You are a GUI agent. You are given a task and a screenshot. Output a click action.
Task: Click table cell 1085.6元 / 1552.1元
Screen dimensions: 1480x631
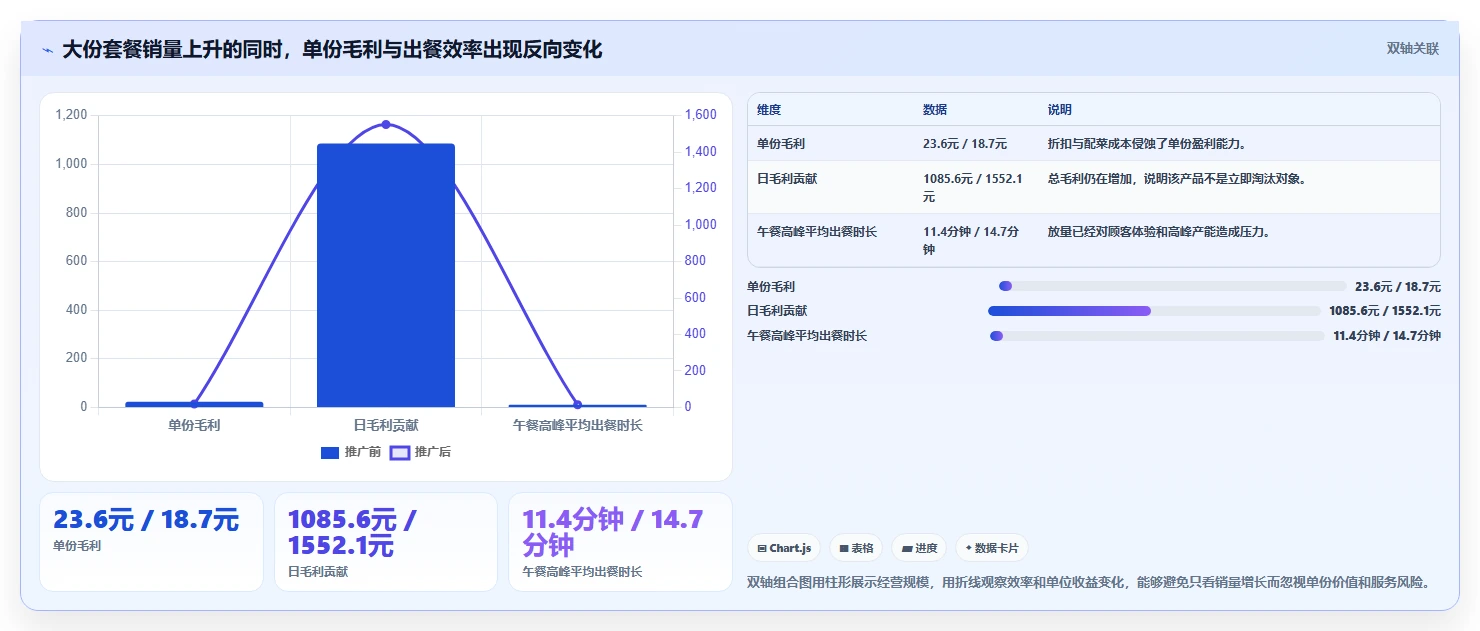point(973,187)
